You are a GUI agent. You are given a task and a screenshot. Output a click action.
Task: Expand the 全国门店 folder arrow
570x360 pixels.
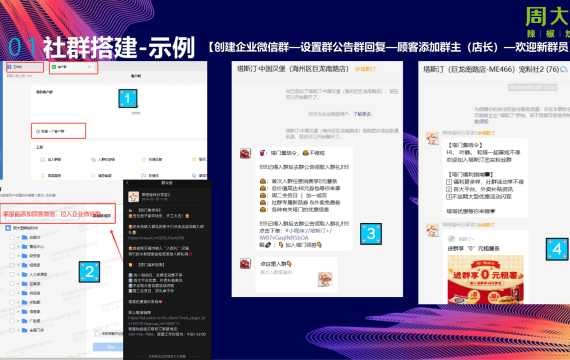18,330
